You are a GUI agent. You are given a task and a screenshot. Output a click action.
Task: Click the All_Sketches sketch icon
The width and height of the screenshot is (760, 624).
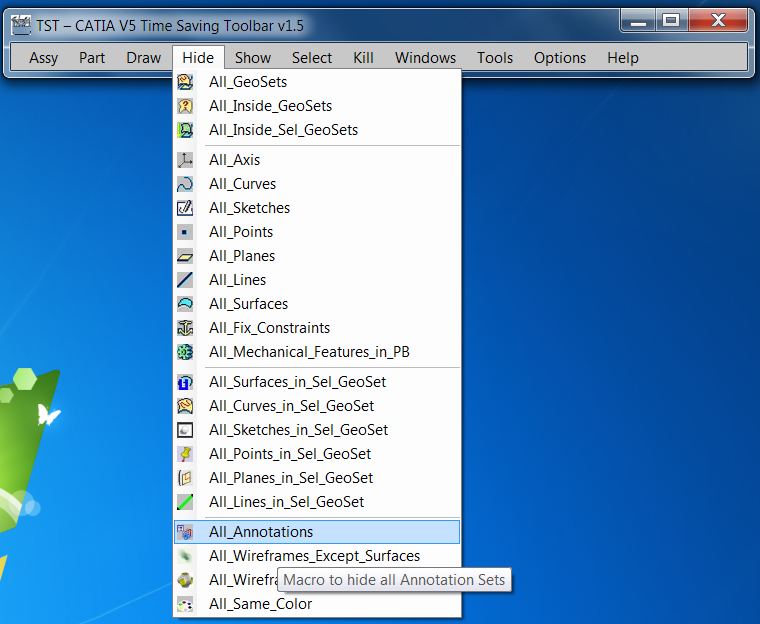[x=185, y=208]
